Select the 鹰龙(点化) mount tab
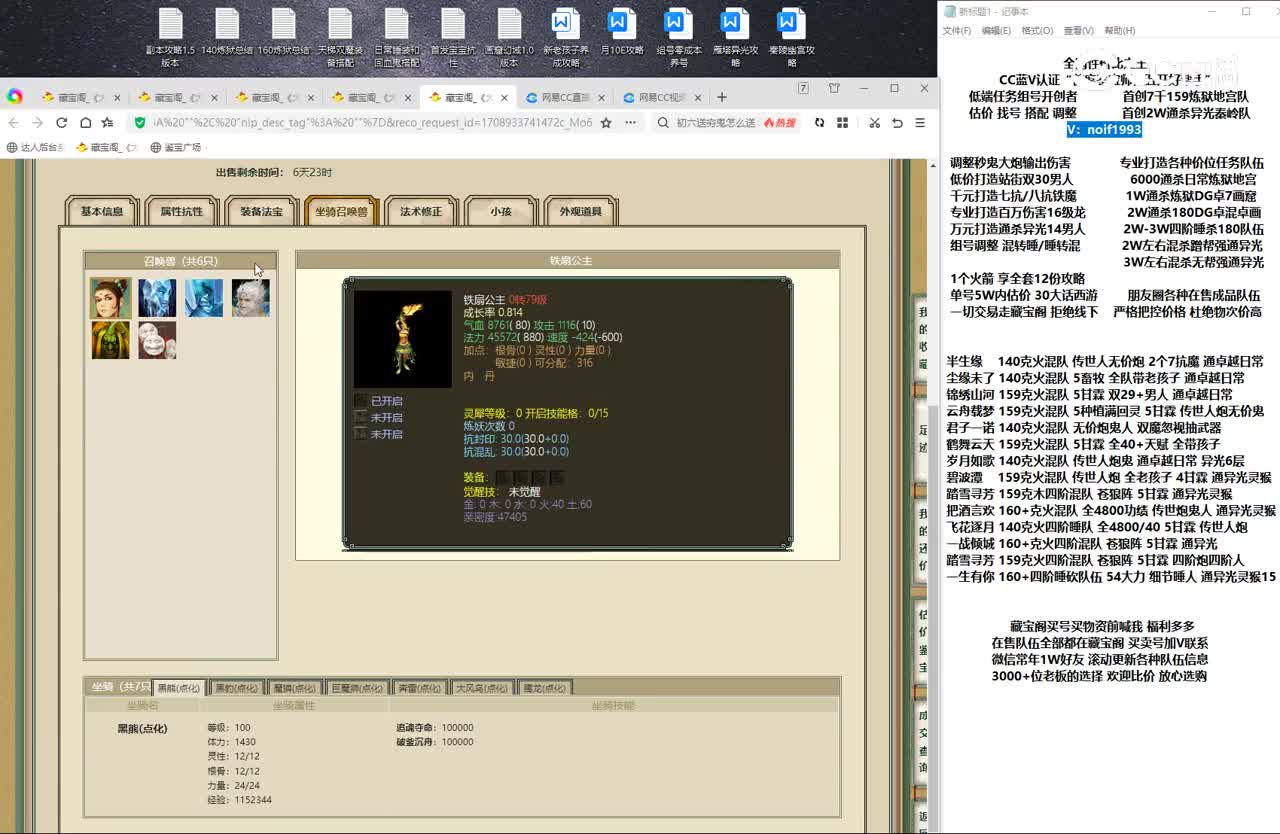 pyautogui.click(x=543, y=688)
